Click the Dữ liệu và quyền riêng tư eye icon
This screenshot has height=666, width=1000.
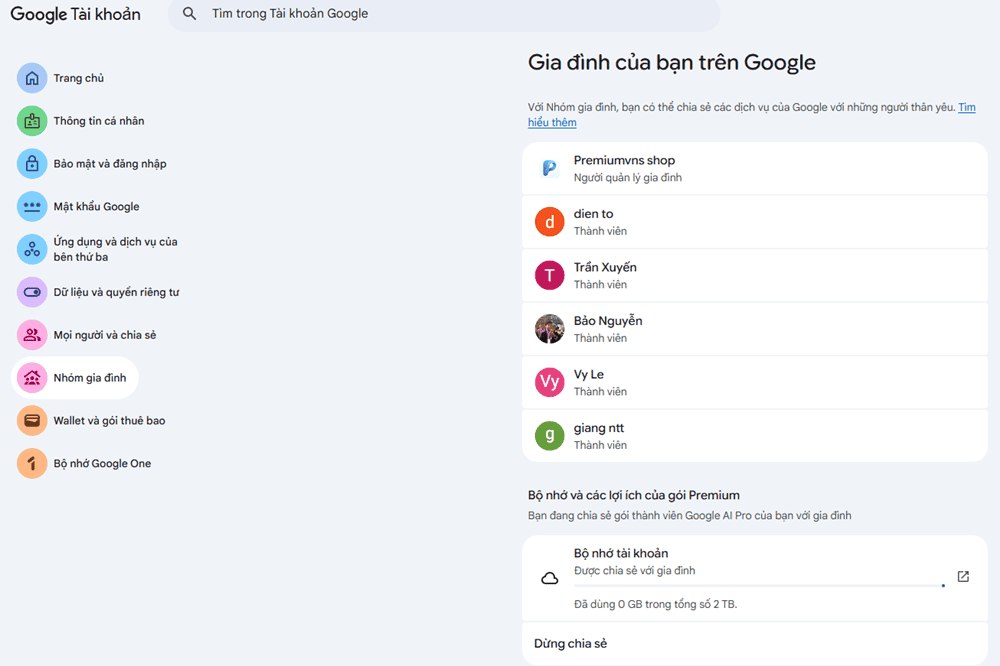32,291
